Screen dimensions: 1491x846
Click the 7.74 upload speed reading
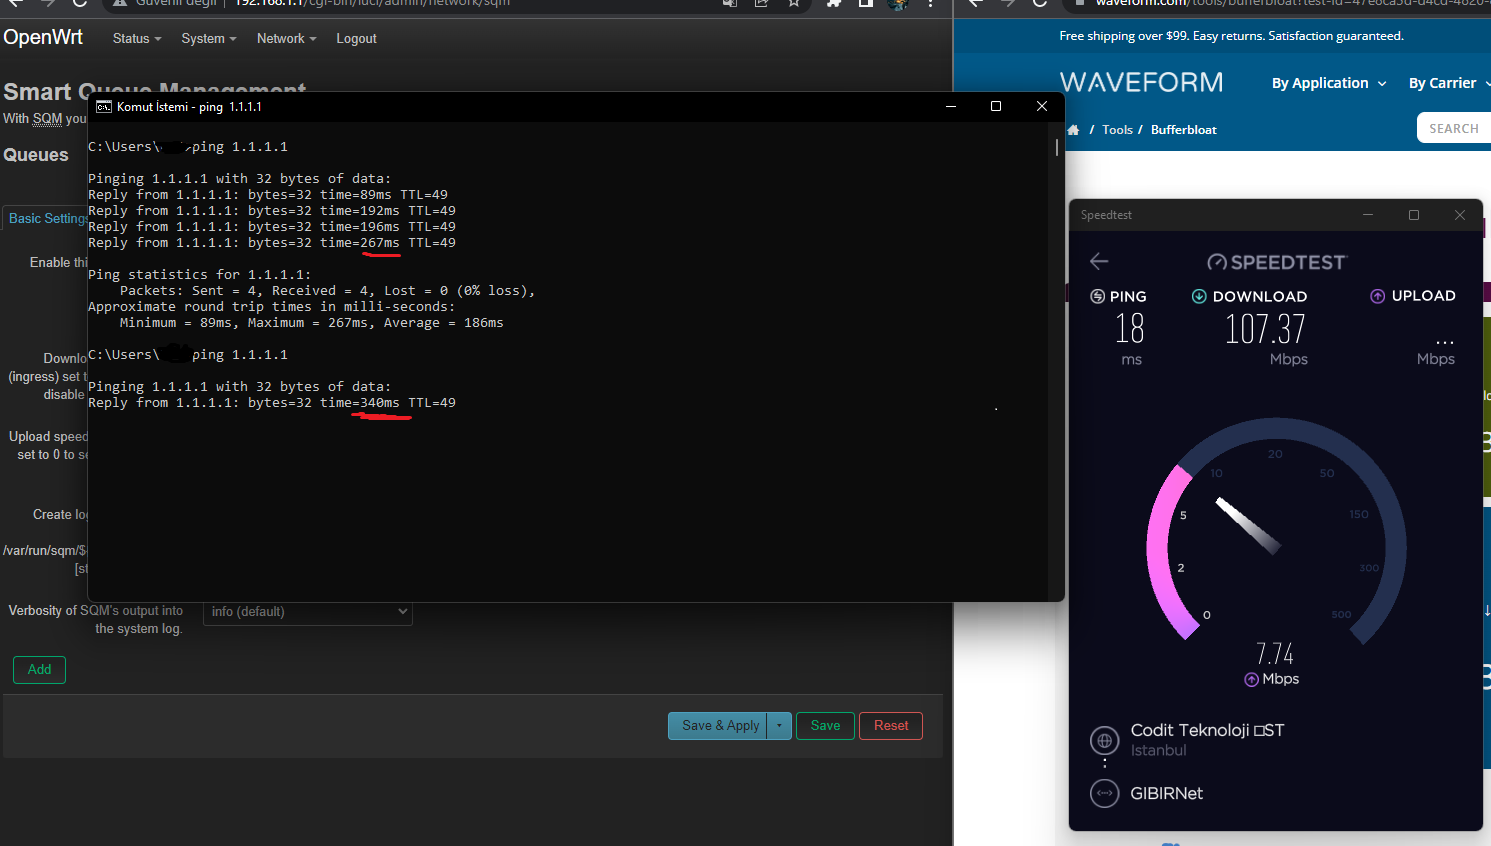click(1275, 654)
